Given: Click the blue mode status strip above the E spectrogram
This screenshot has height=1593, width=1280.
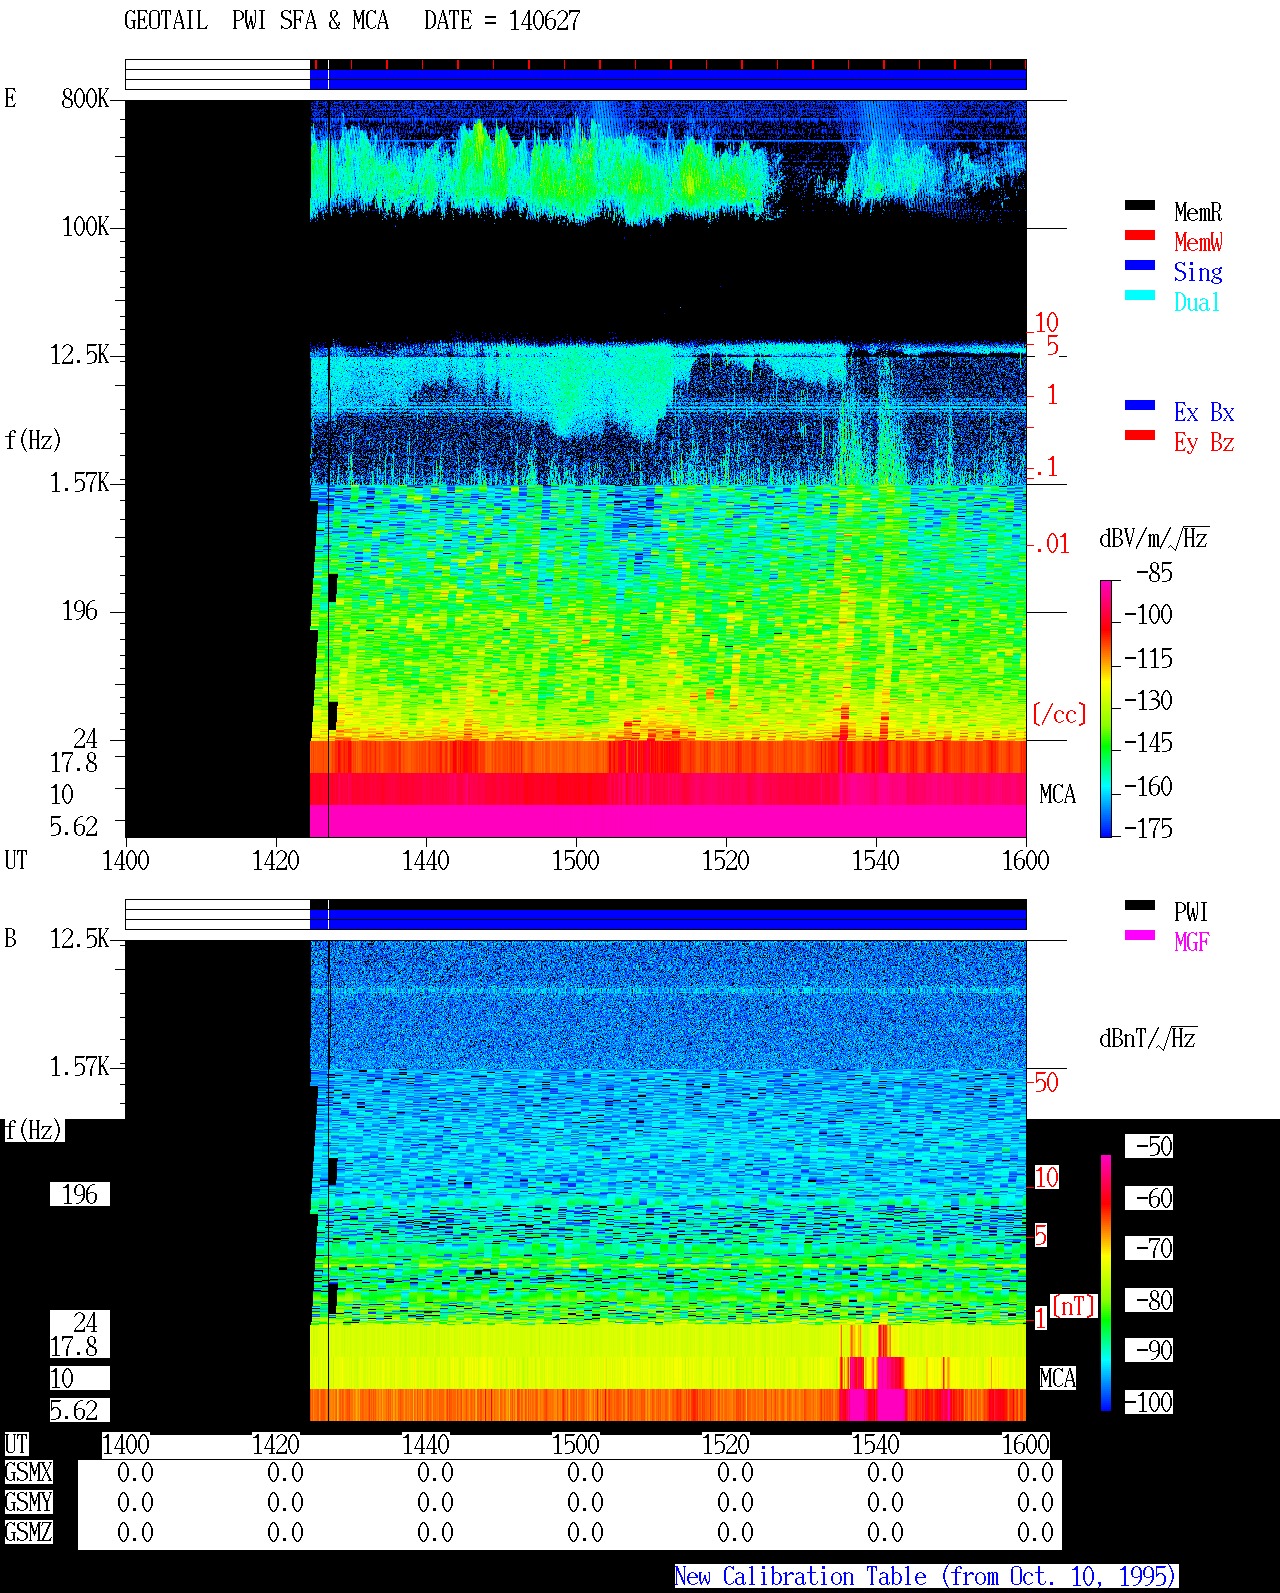Looking at the screenshot, I should [x=668, y=79].
